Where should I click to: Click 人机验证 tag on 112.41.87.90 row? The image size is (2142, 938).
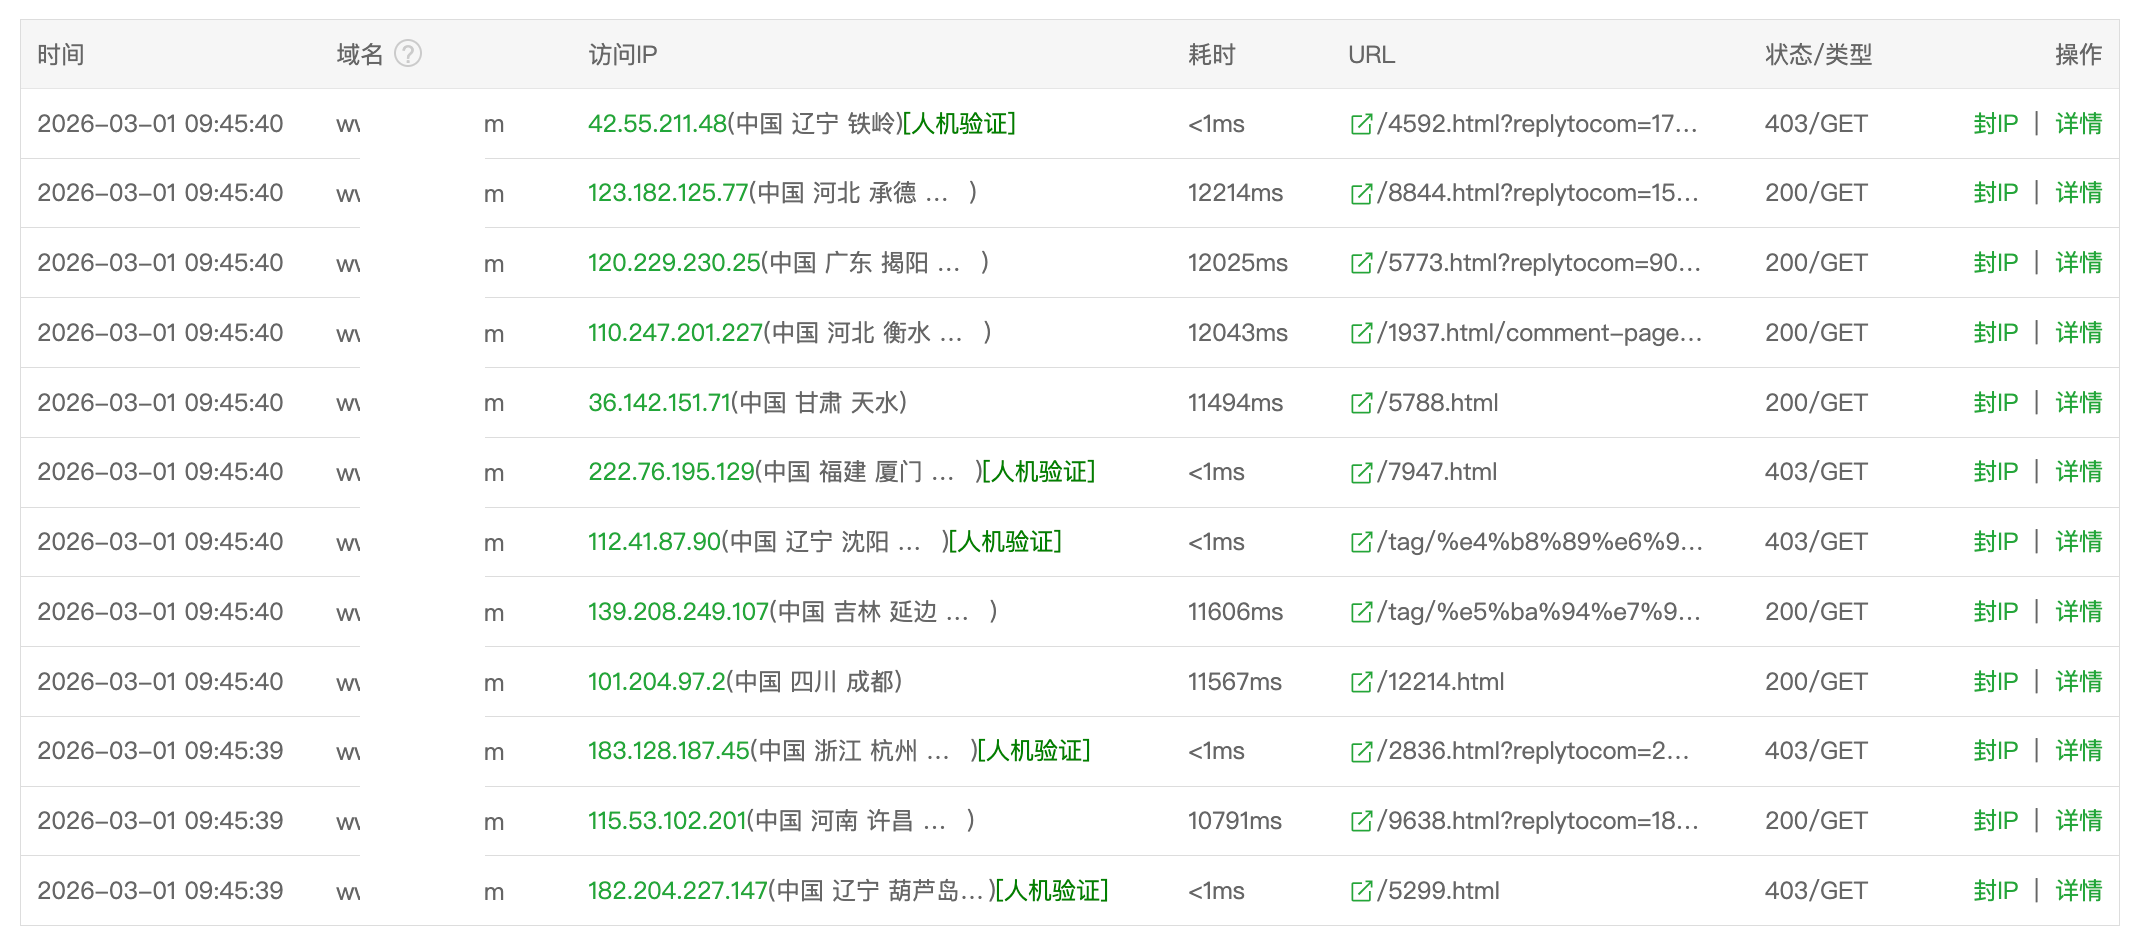tap(1004, 542)
